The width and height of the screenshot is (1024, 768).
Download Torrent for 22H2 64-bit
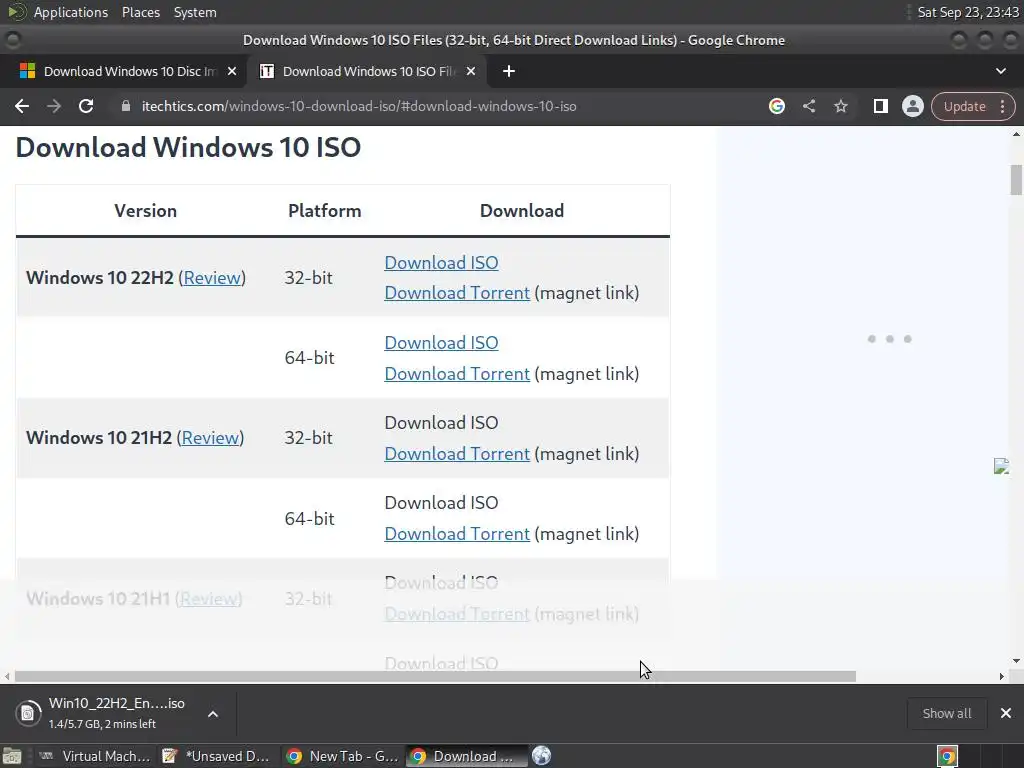[456, 374]
